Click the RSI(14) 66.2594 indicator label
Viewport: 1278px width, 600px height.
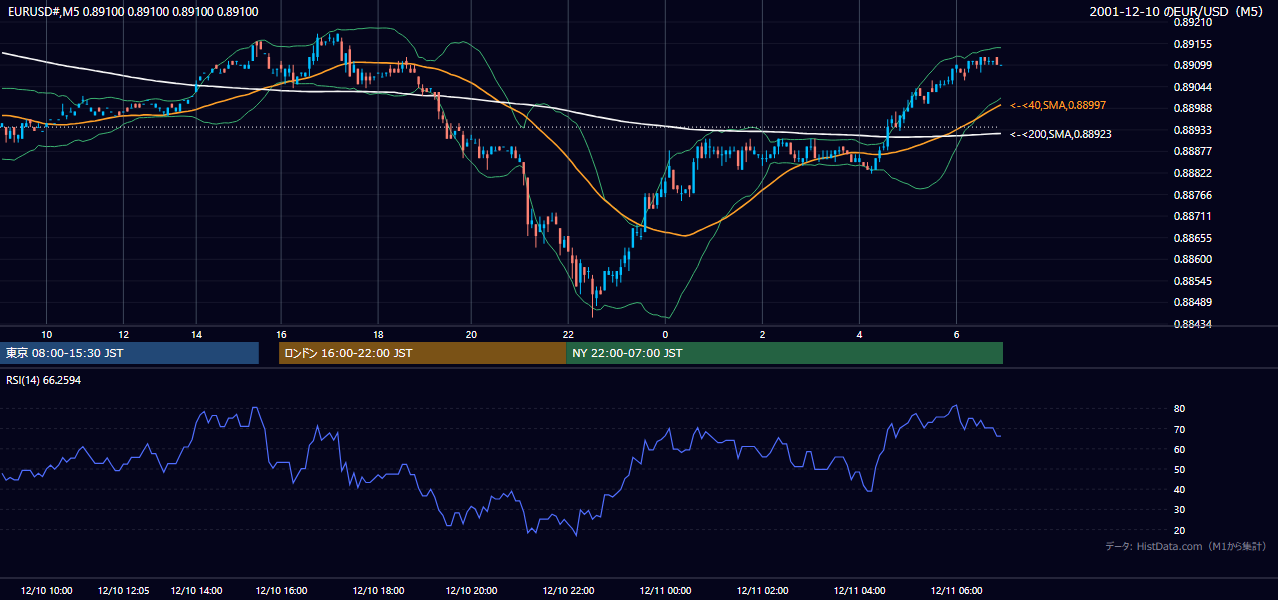pos(44,380)
